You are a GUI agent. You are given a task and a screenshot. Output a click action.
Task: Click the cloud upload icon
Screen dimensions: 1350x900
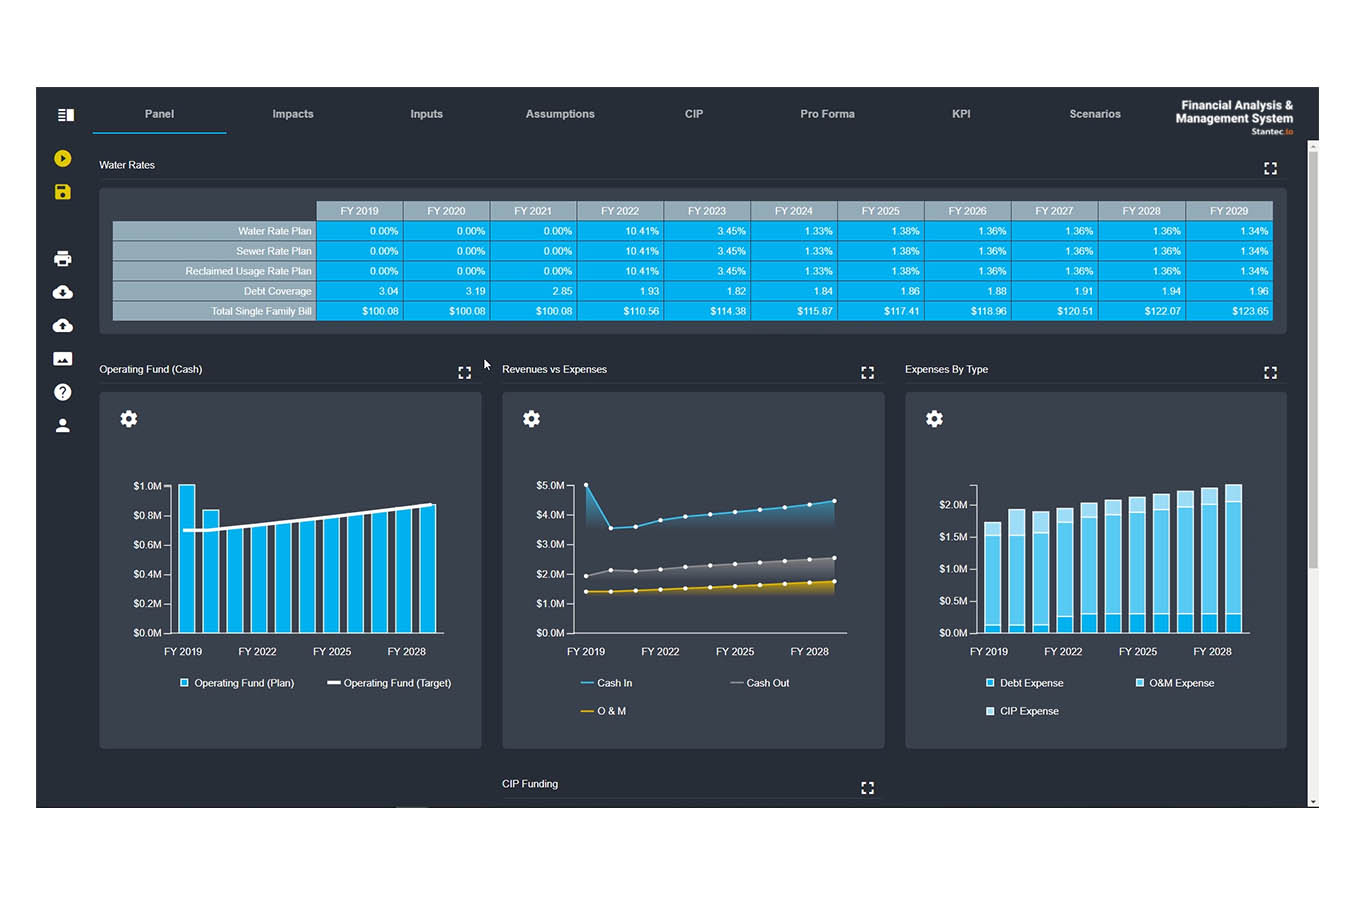coord(62,326)
